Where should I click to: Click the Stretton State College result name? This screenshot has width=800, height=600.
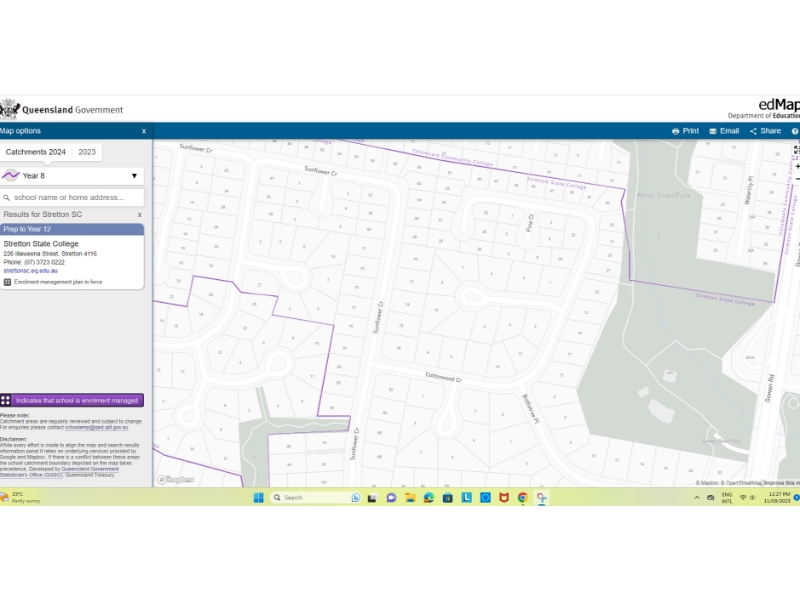[x=42, y=243]
